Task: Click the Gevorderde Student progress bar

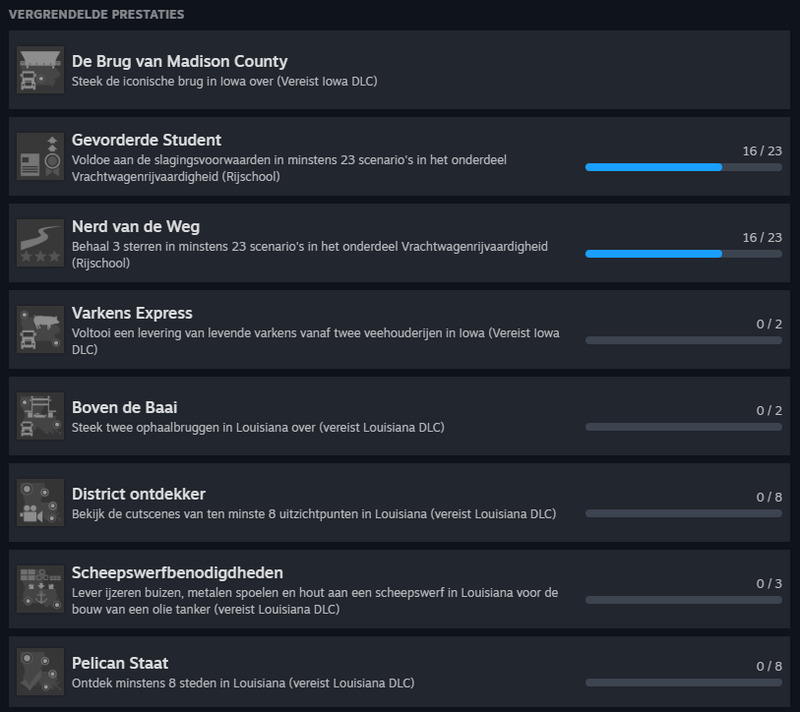Action: point(683,167)
